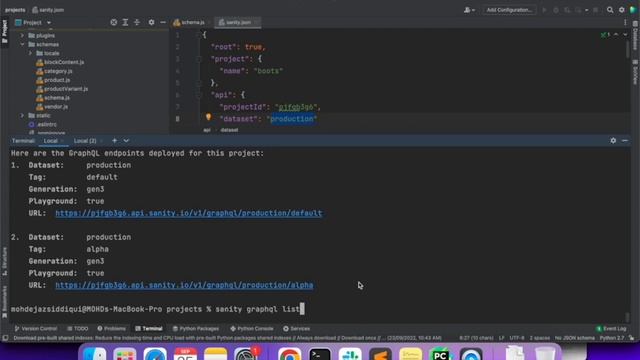Click LF line separator in status bar
Image resolution: width=640 pixels, height=360 pixels.
(x=501, y=338)
